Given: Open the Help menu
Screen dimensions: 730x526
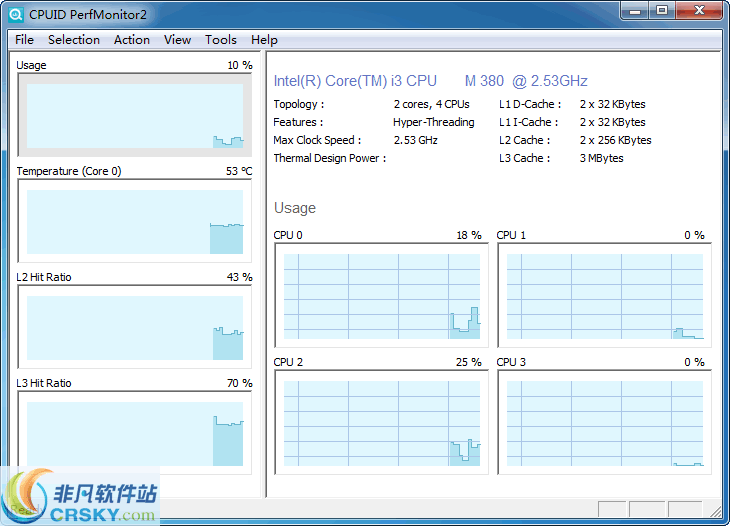Looking at the screenshot, I should (x=264, y=40).
